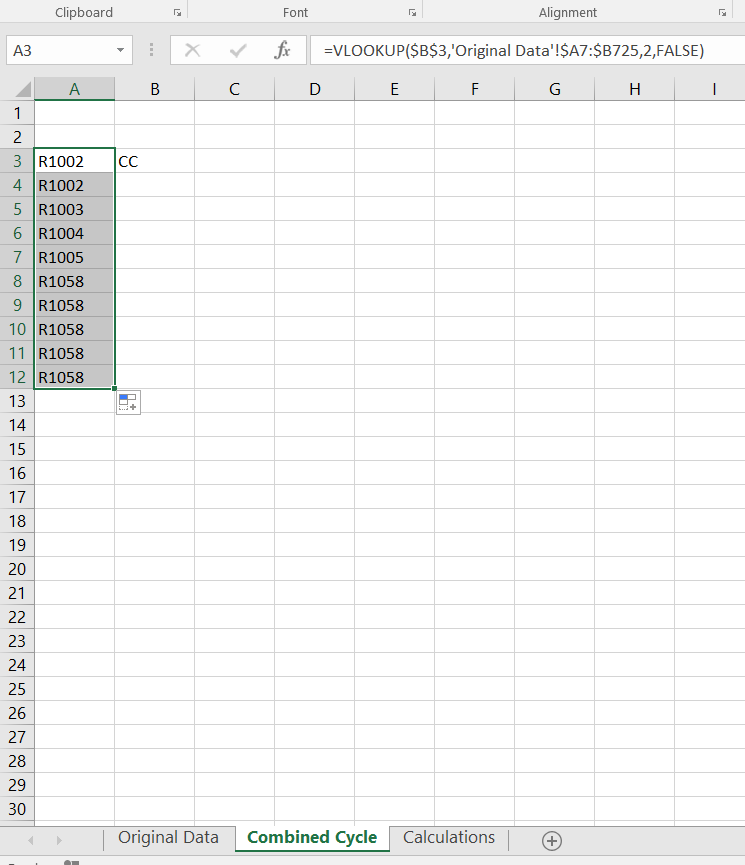Image resolution: width=745 pixels, height=865 pixels.
Task: Select column B header
Action: click(x=155, y=89)
